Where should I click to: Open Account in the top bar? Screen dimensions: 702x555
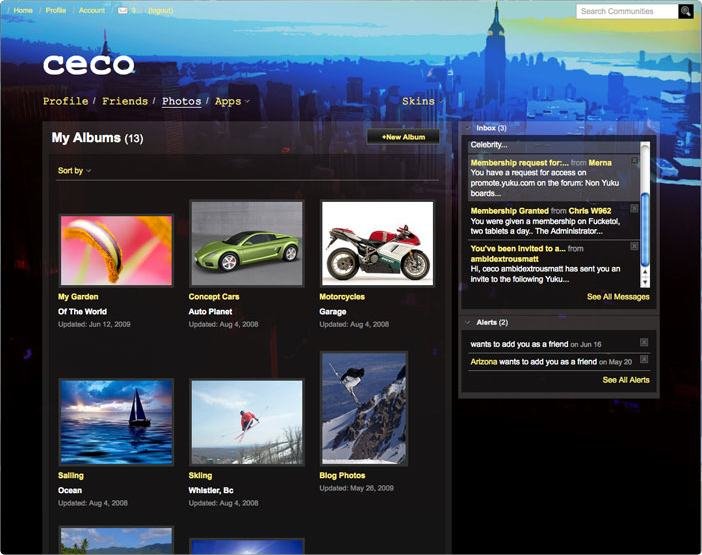point(92,10)
